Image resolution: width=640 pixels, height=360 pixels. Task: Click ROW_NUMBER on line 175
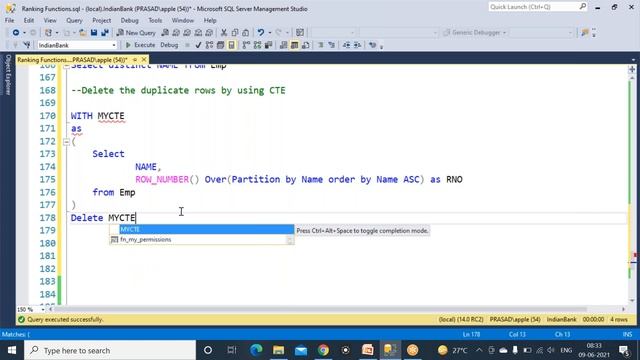point(162,180)
